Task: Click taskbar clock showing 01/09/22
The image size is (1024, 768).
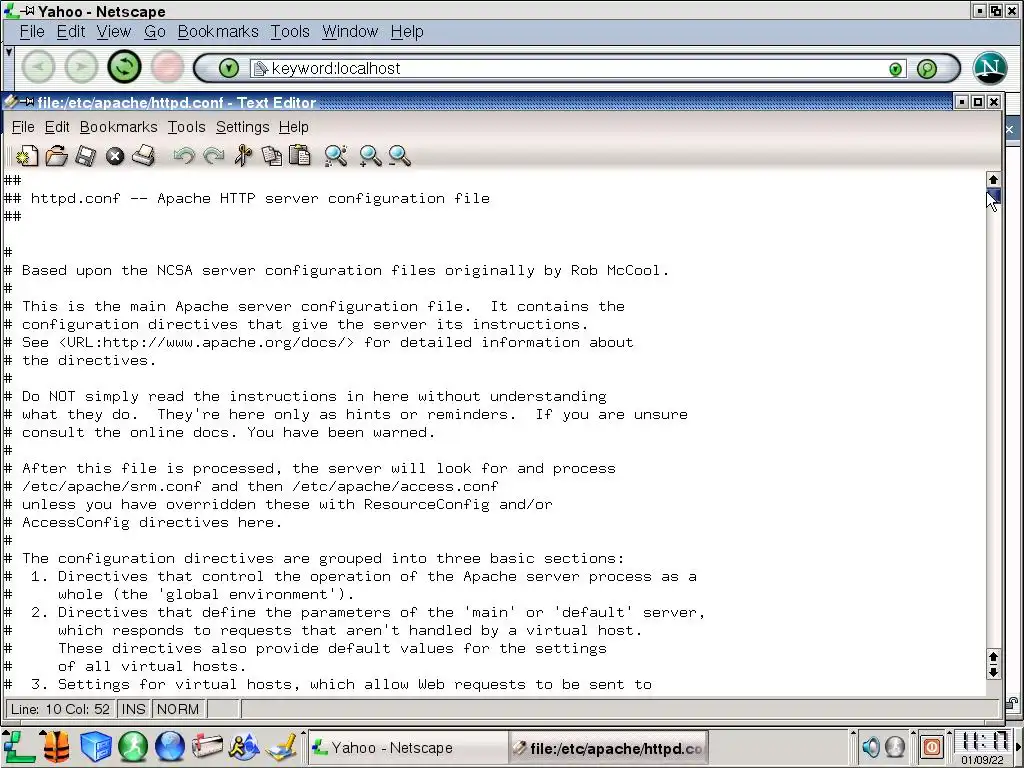Action: tap(982, 747)
